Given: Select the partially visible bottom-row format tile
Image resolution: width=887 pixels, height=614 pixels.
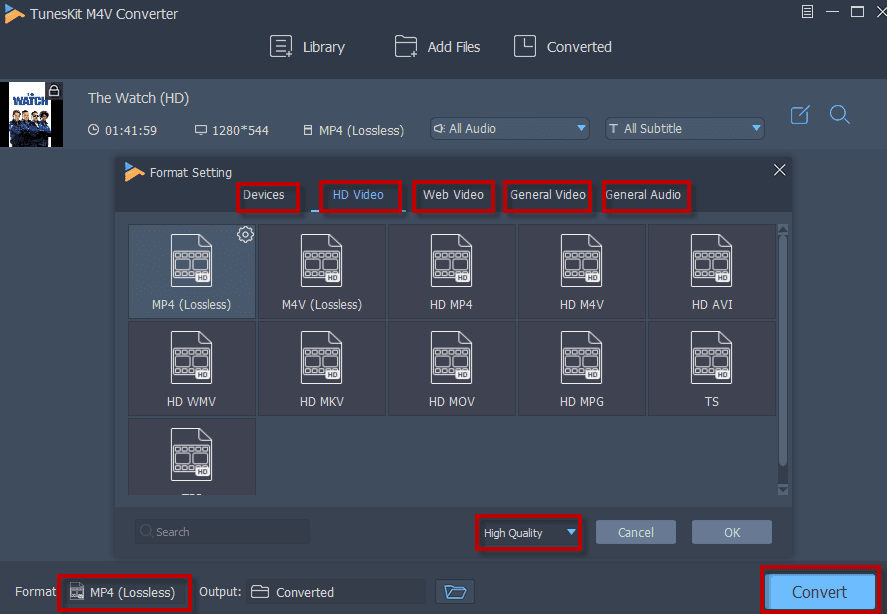Looking at the screenshot, I should pos(192,457).
